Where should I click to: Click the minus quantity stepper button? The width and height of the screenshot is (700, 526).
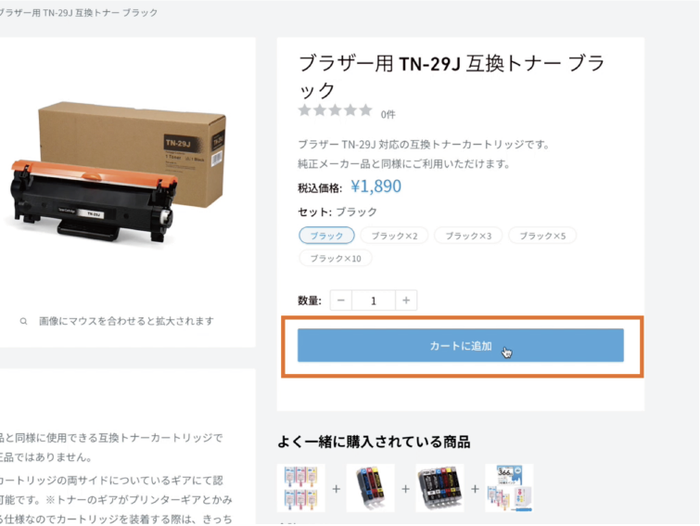[341, 300]
